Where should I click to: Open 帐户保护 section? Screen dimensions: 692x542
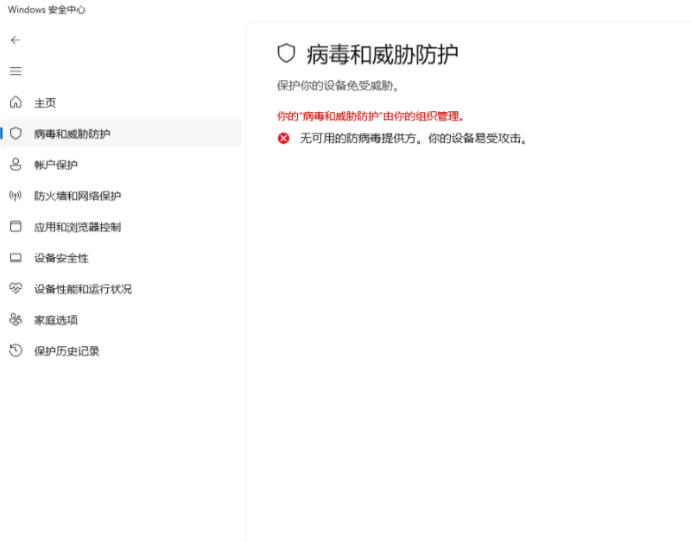coord(121,165)
